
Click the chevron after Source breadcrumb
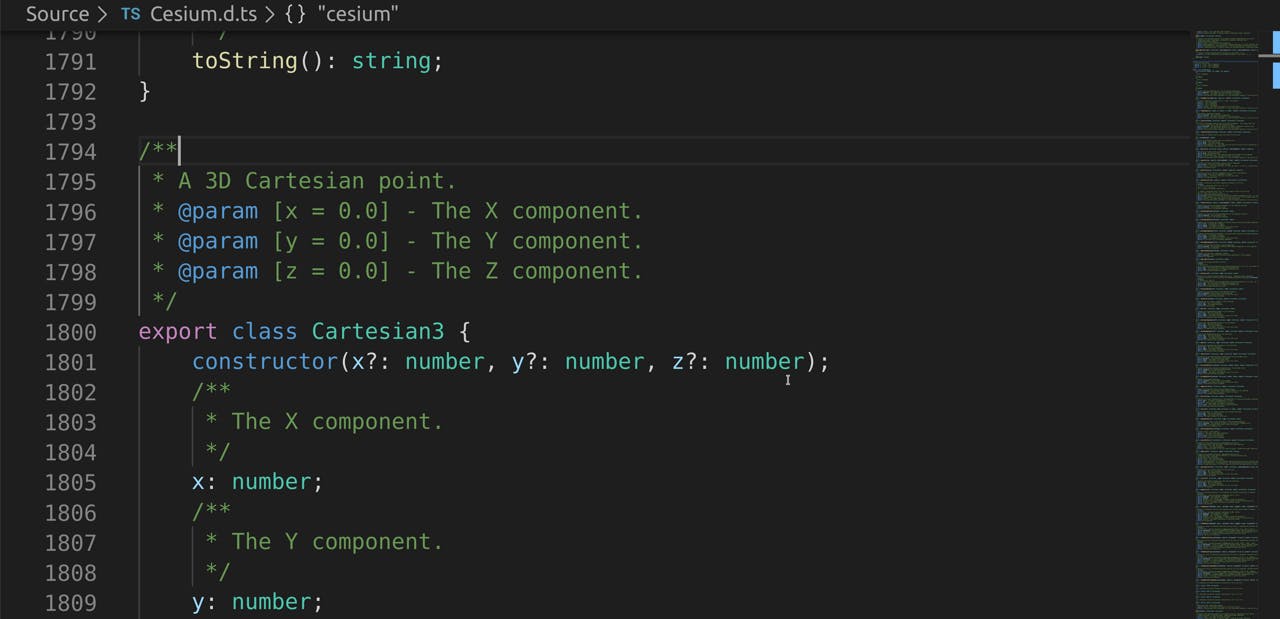tap(103, 14)
